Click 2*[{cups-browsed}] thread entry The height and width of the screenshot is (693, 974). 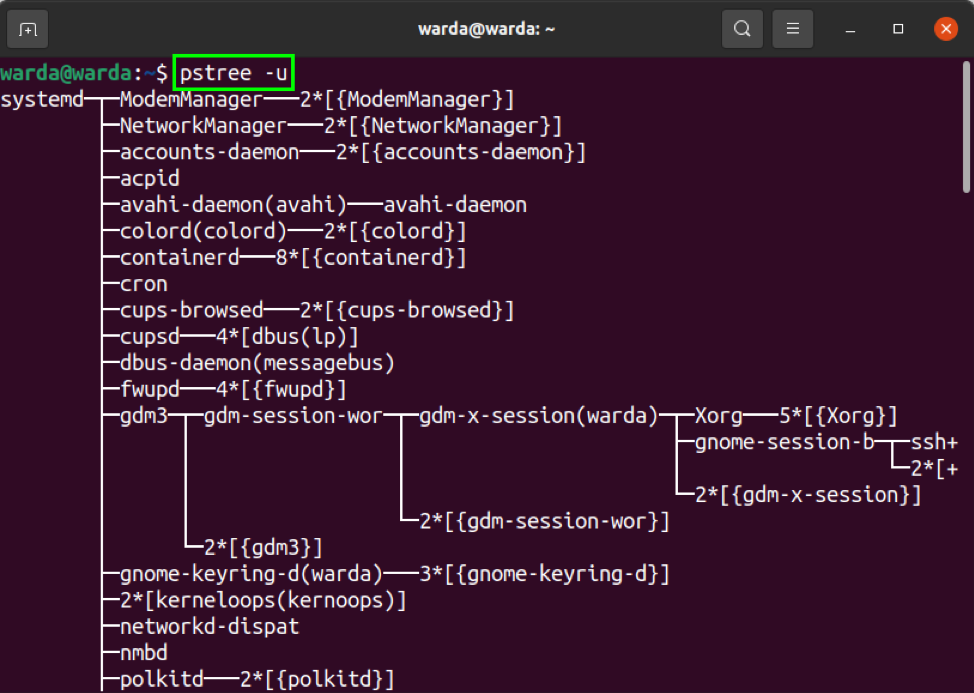[x=407, y=310]
